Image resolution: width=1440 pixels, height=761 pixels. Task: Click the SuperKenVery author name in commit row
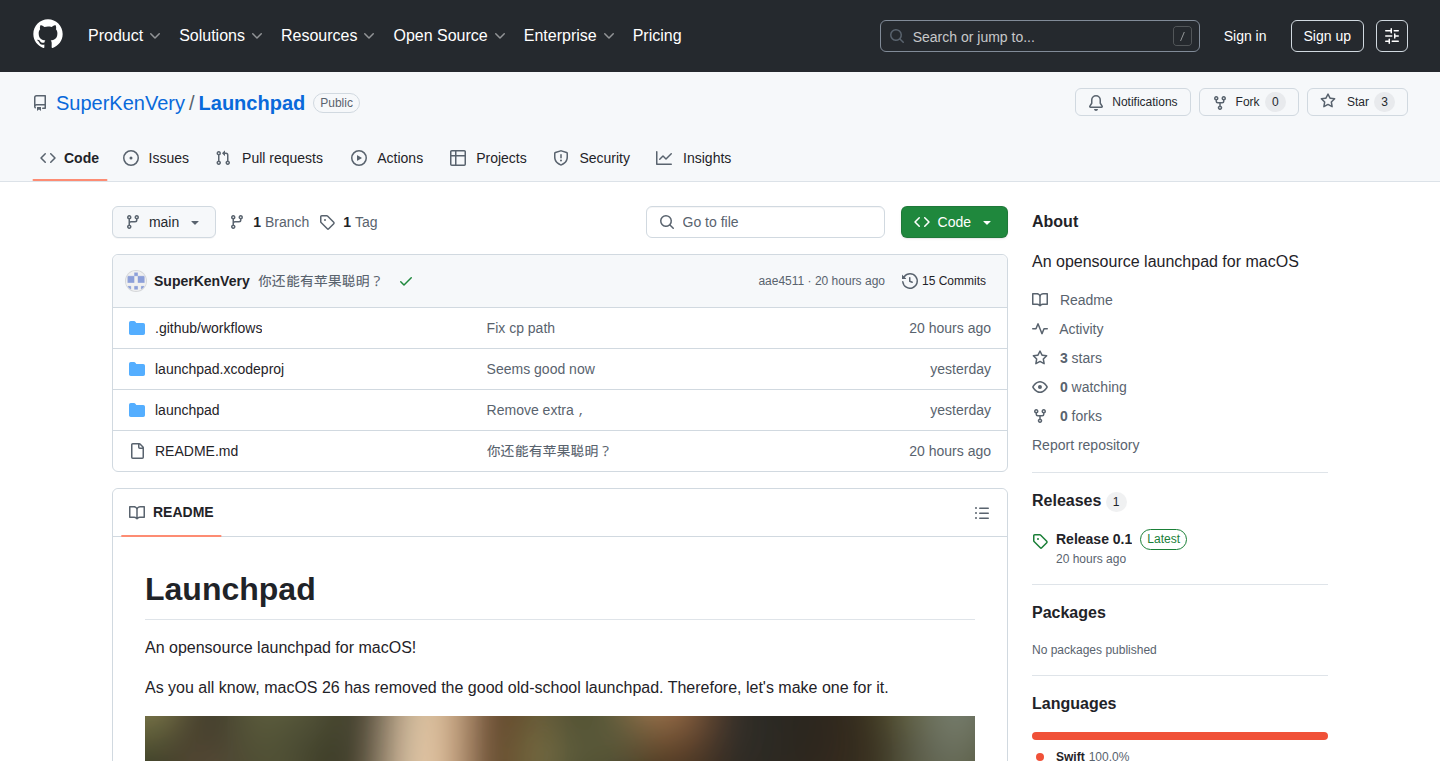[x=202, y=281]
